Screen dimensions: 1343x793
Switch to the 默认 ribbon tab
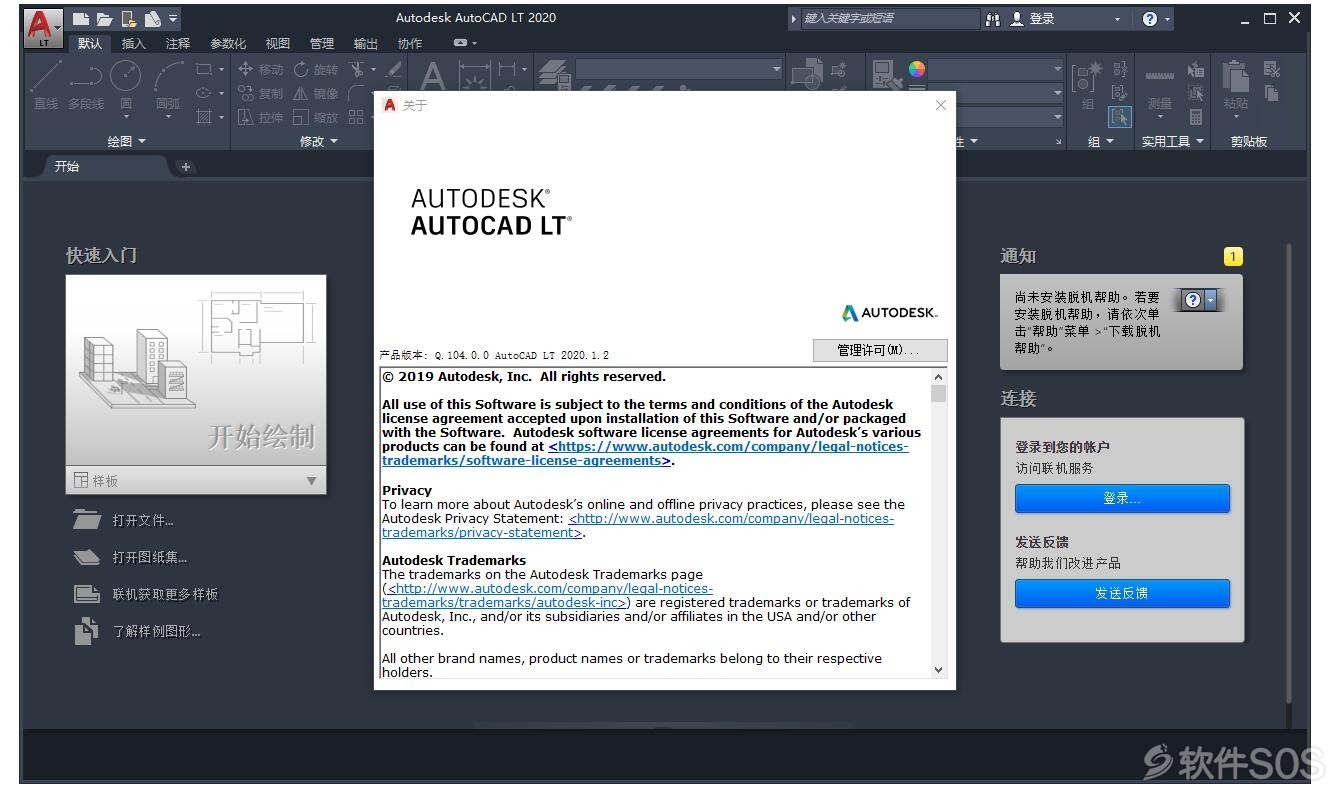(x=90, y=43)
